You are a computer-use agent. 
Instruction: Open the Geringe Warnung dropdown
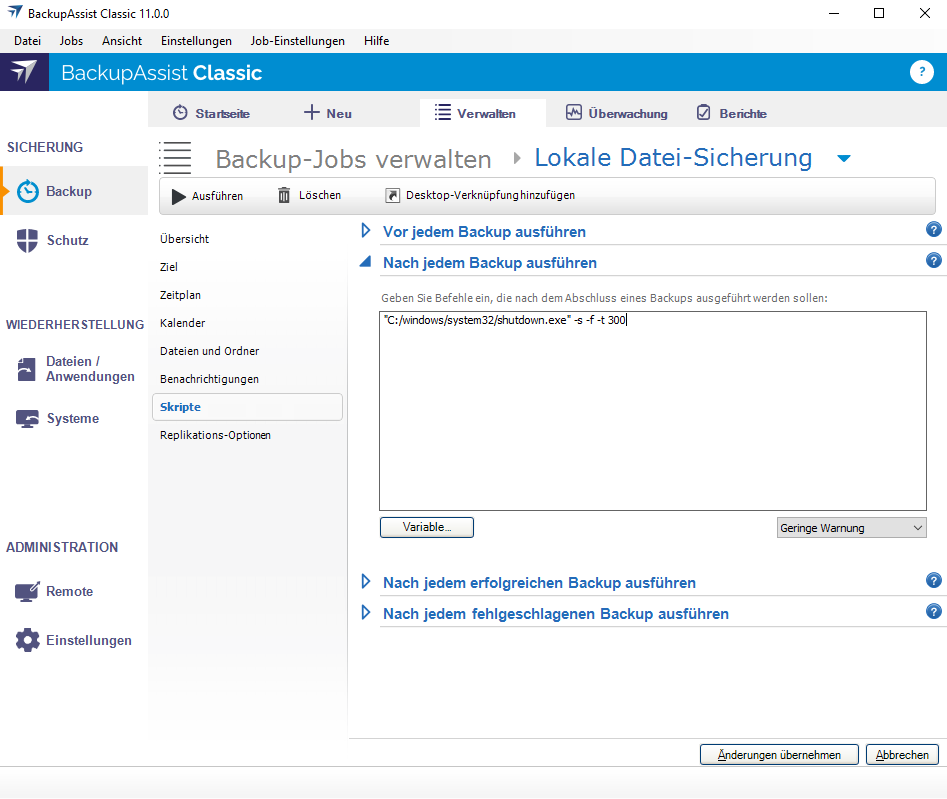pyautogui.click(x=852, y=528)
